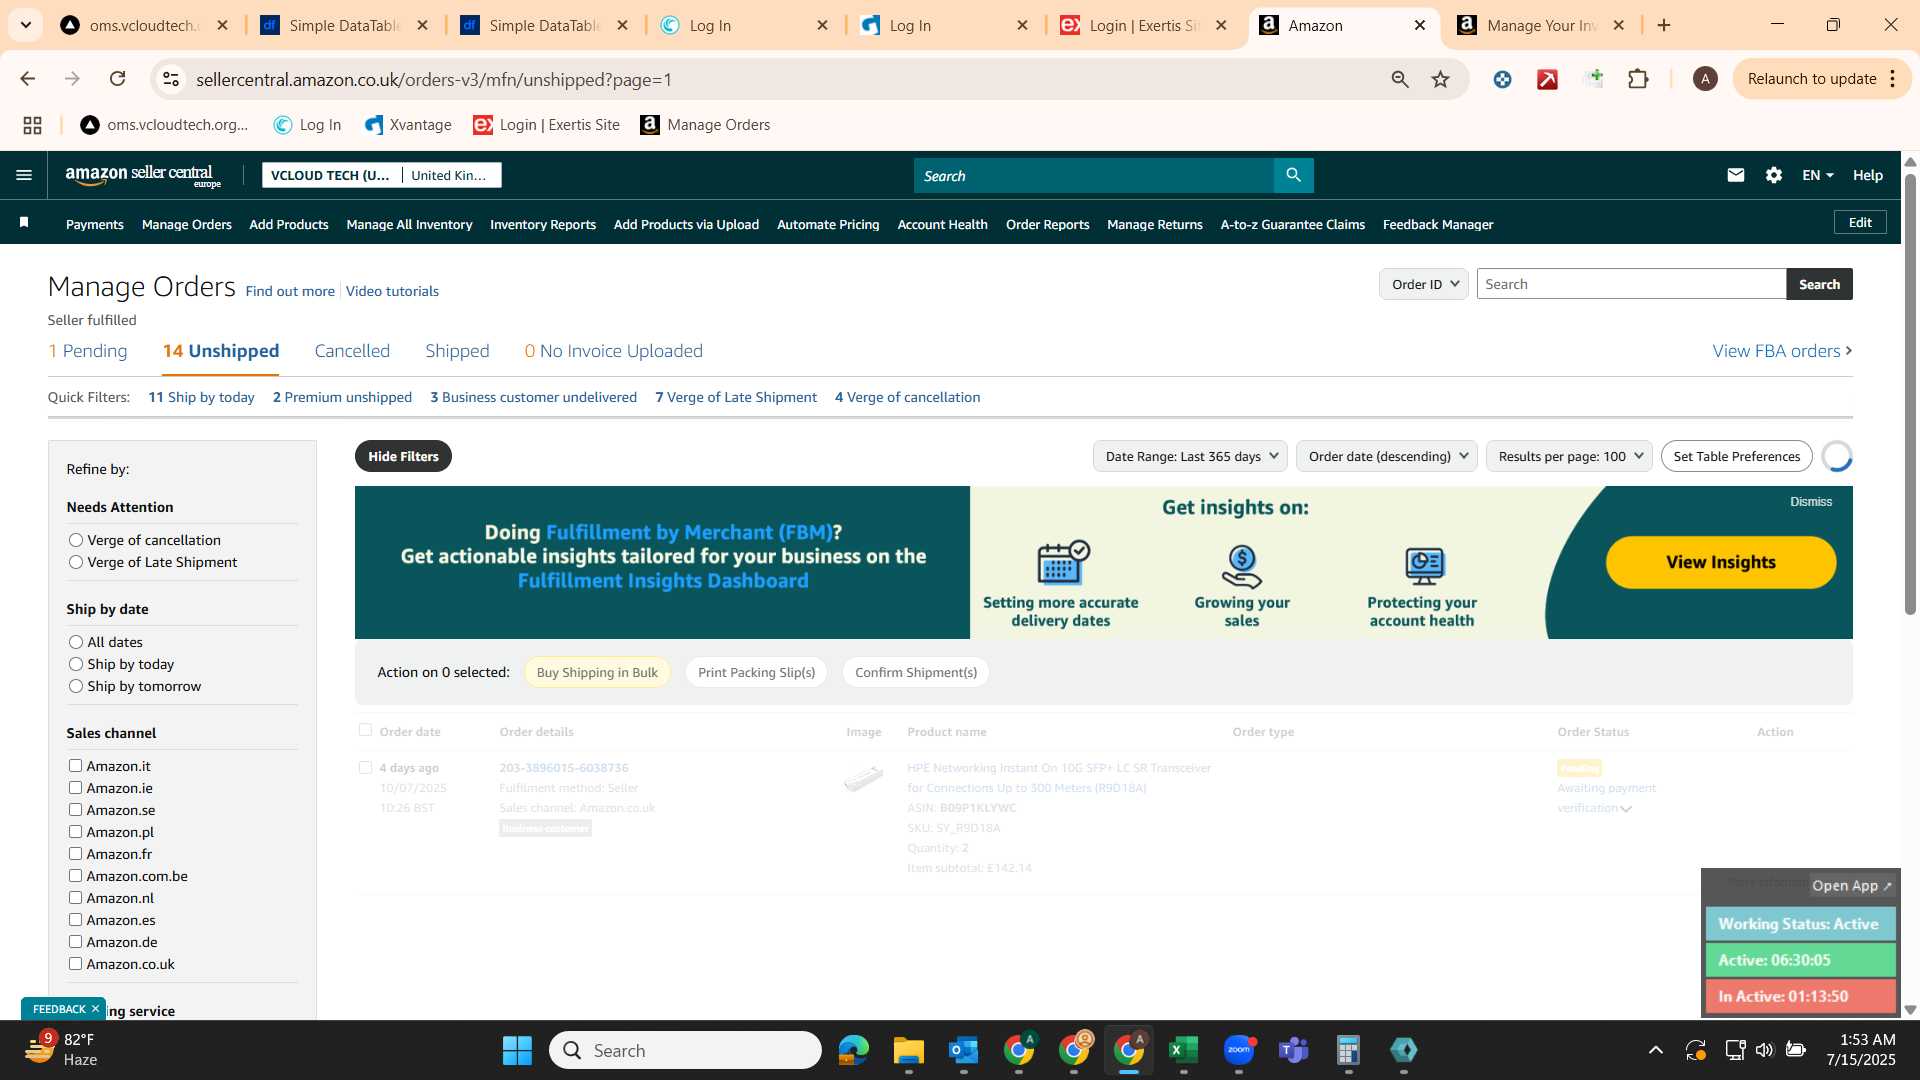Select the Ship by today radio option

click(x=76, y=664)
